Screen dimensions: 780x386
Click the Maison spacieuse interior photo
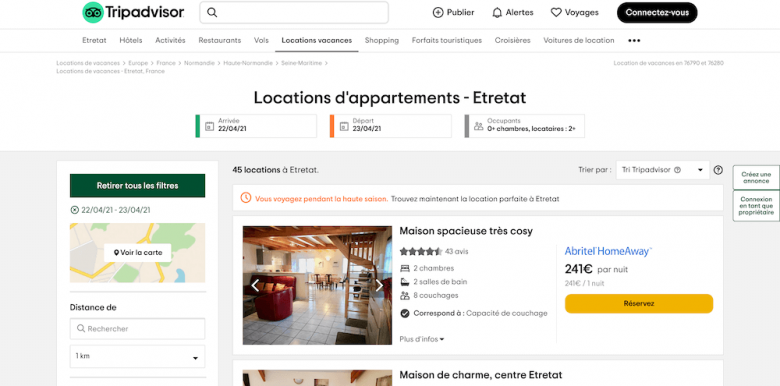(317, 286)
